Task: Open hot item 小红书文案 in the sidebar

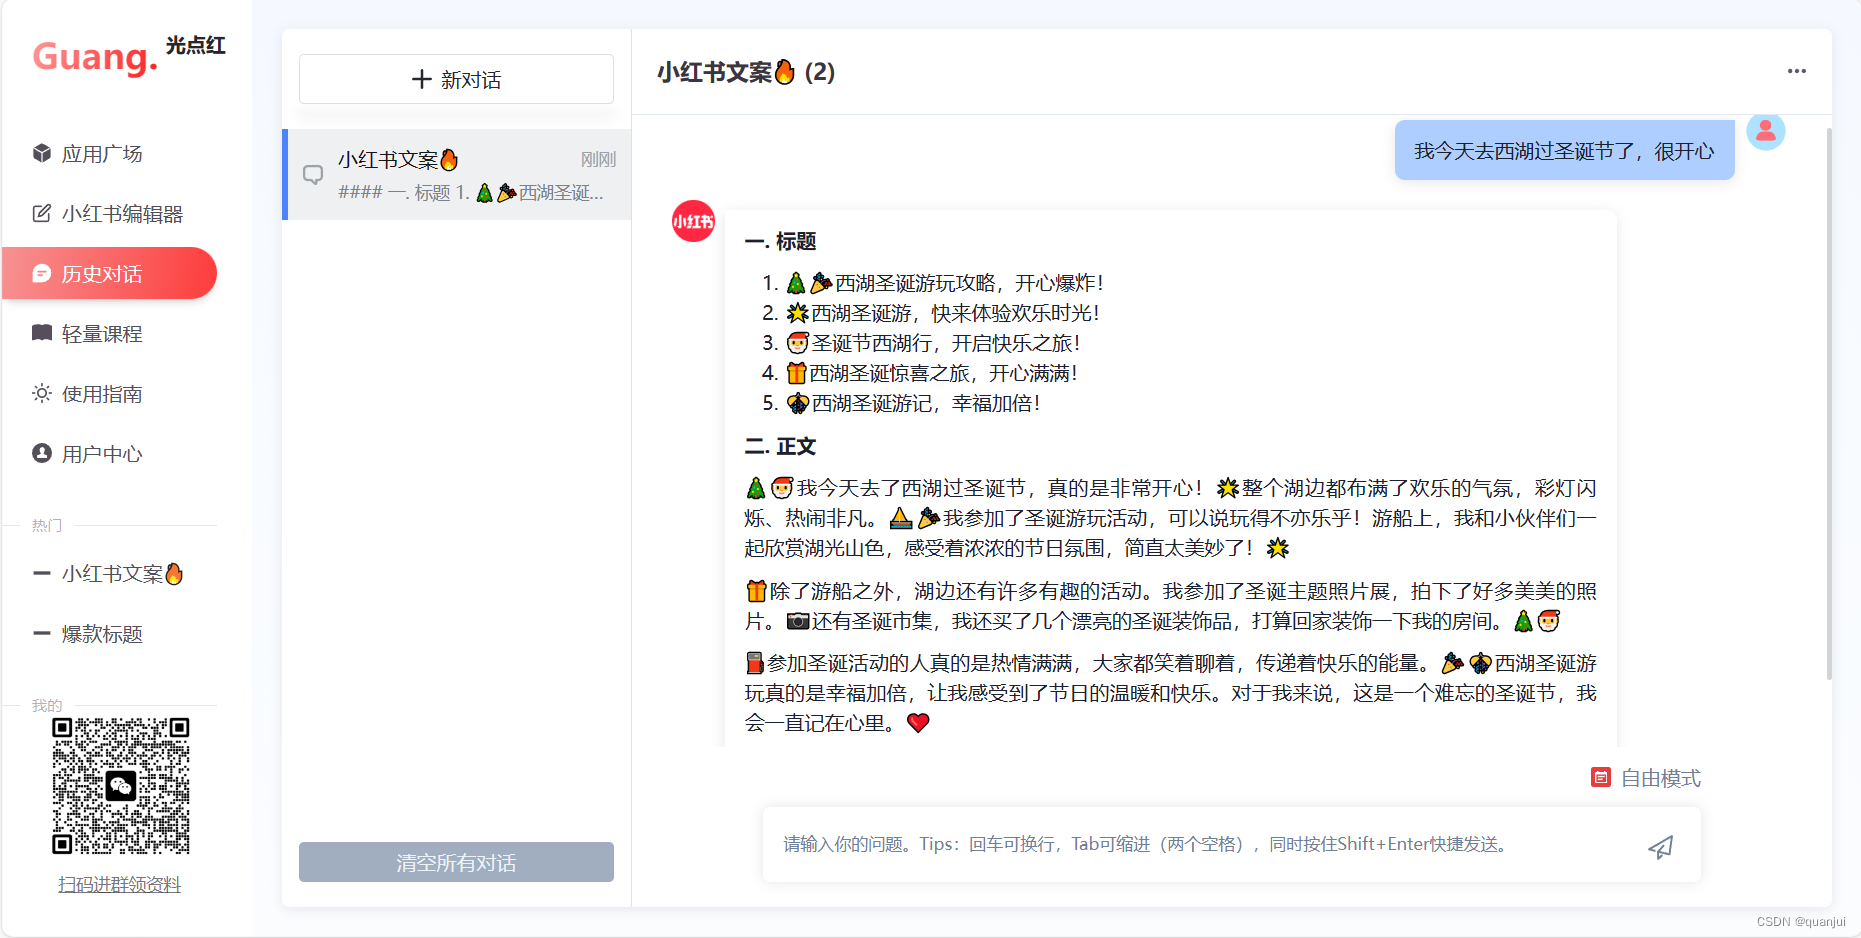Action: tap(110, 573)
